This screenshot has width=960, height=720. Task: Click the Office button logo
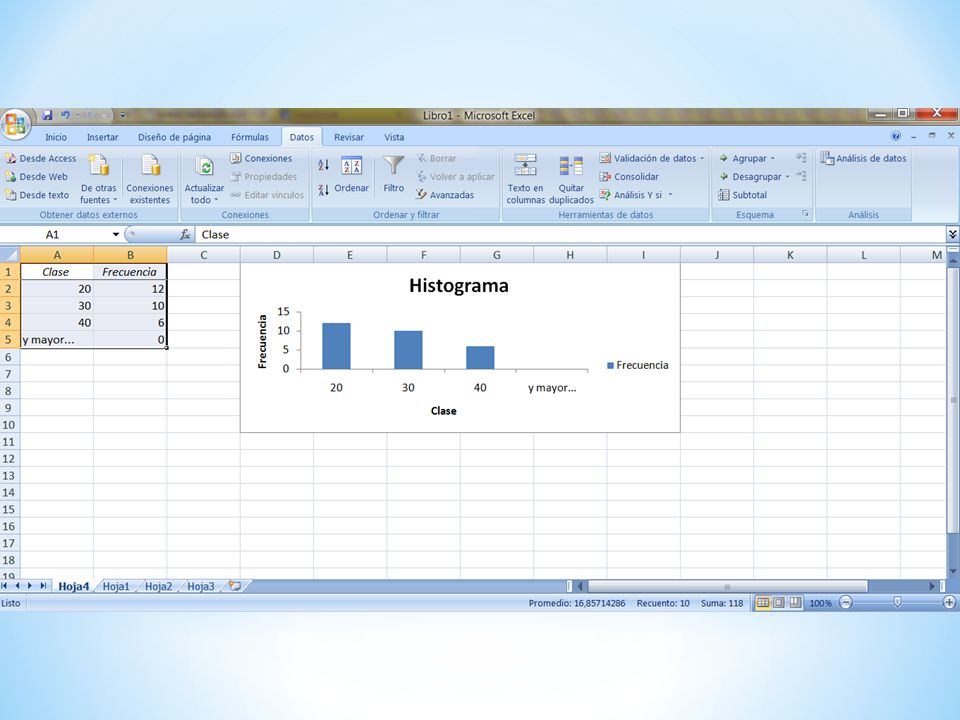[16, 124]
